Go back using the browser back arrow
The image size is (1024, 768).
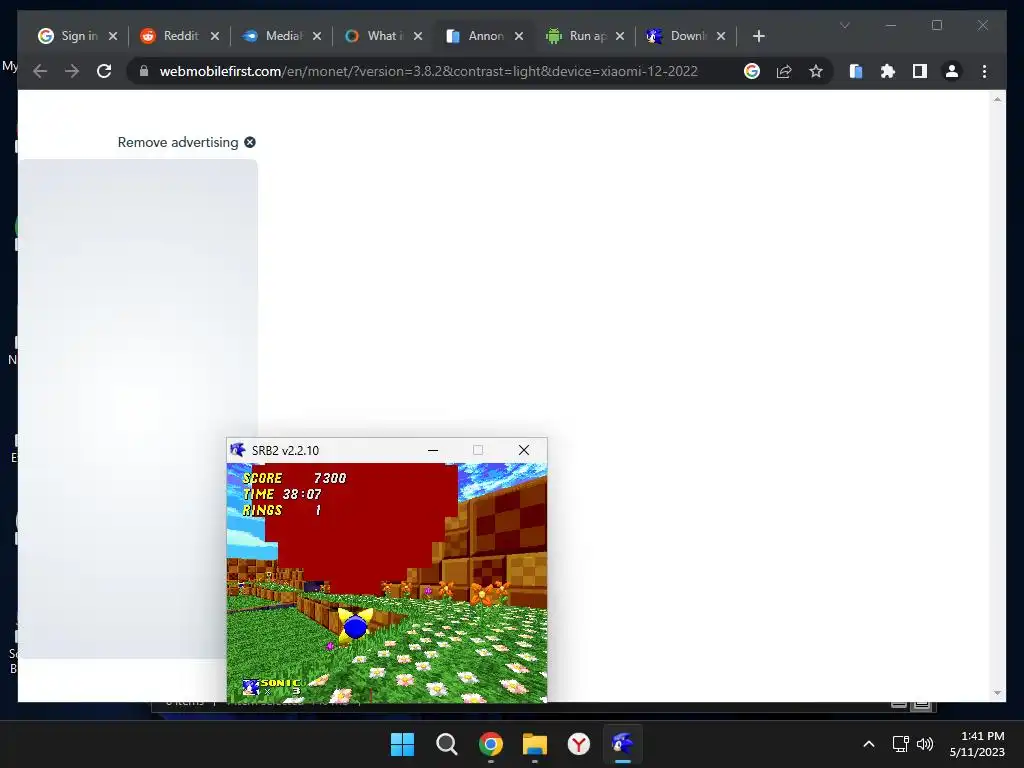40,71
